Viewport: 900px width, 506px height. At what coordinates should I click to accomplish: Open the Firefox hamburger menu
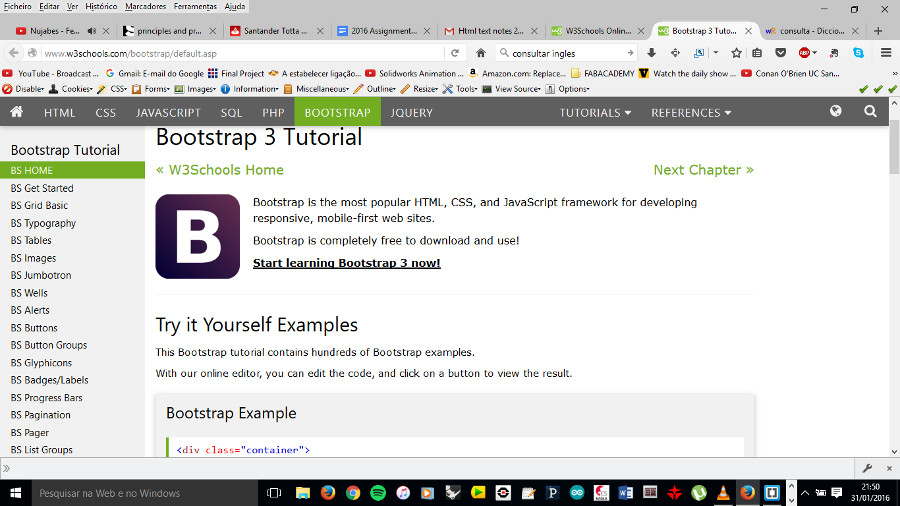(886, 53)
